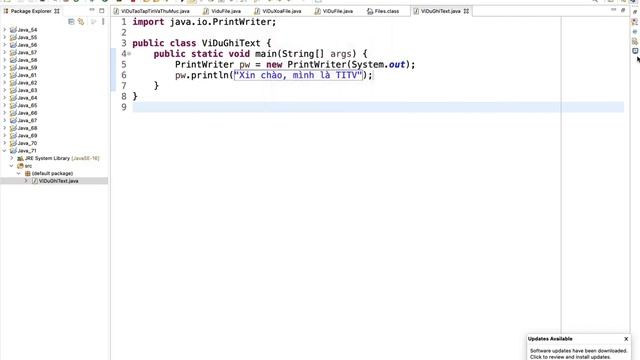Click line number 2 in gutter

(x=124, y=33)
